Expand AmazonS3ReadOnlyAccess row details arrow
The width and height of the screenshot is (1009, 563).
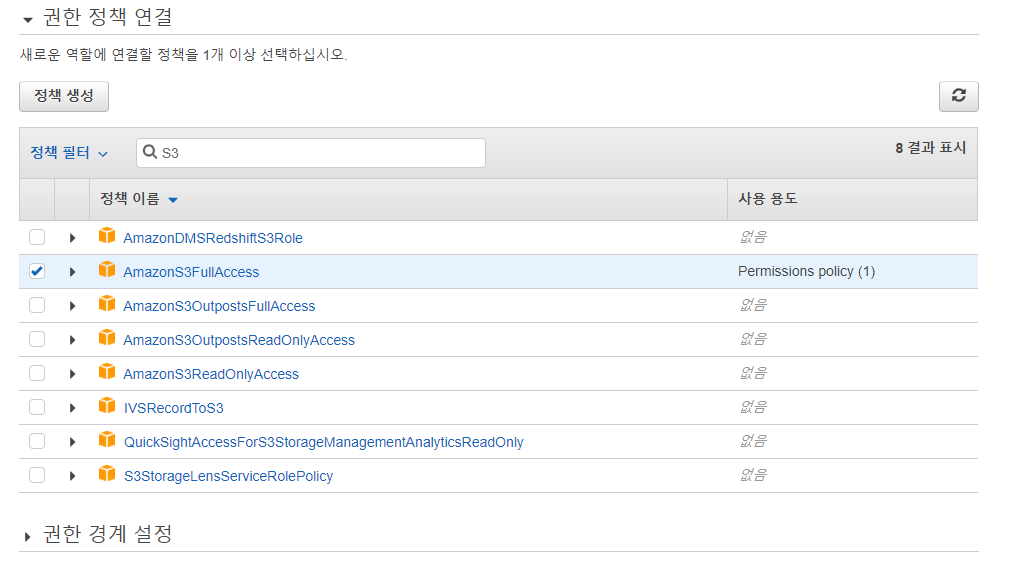tap(72, 374)
